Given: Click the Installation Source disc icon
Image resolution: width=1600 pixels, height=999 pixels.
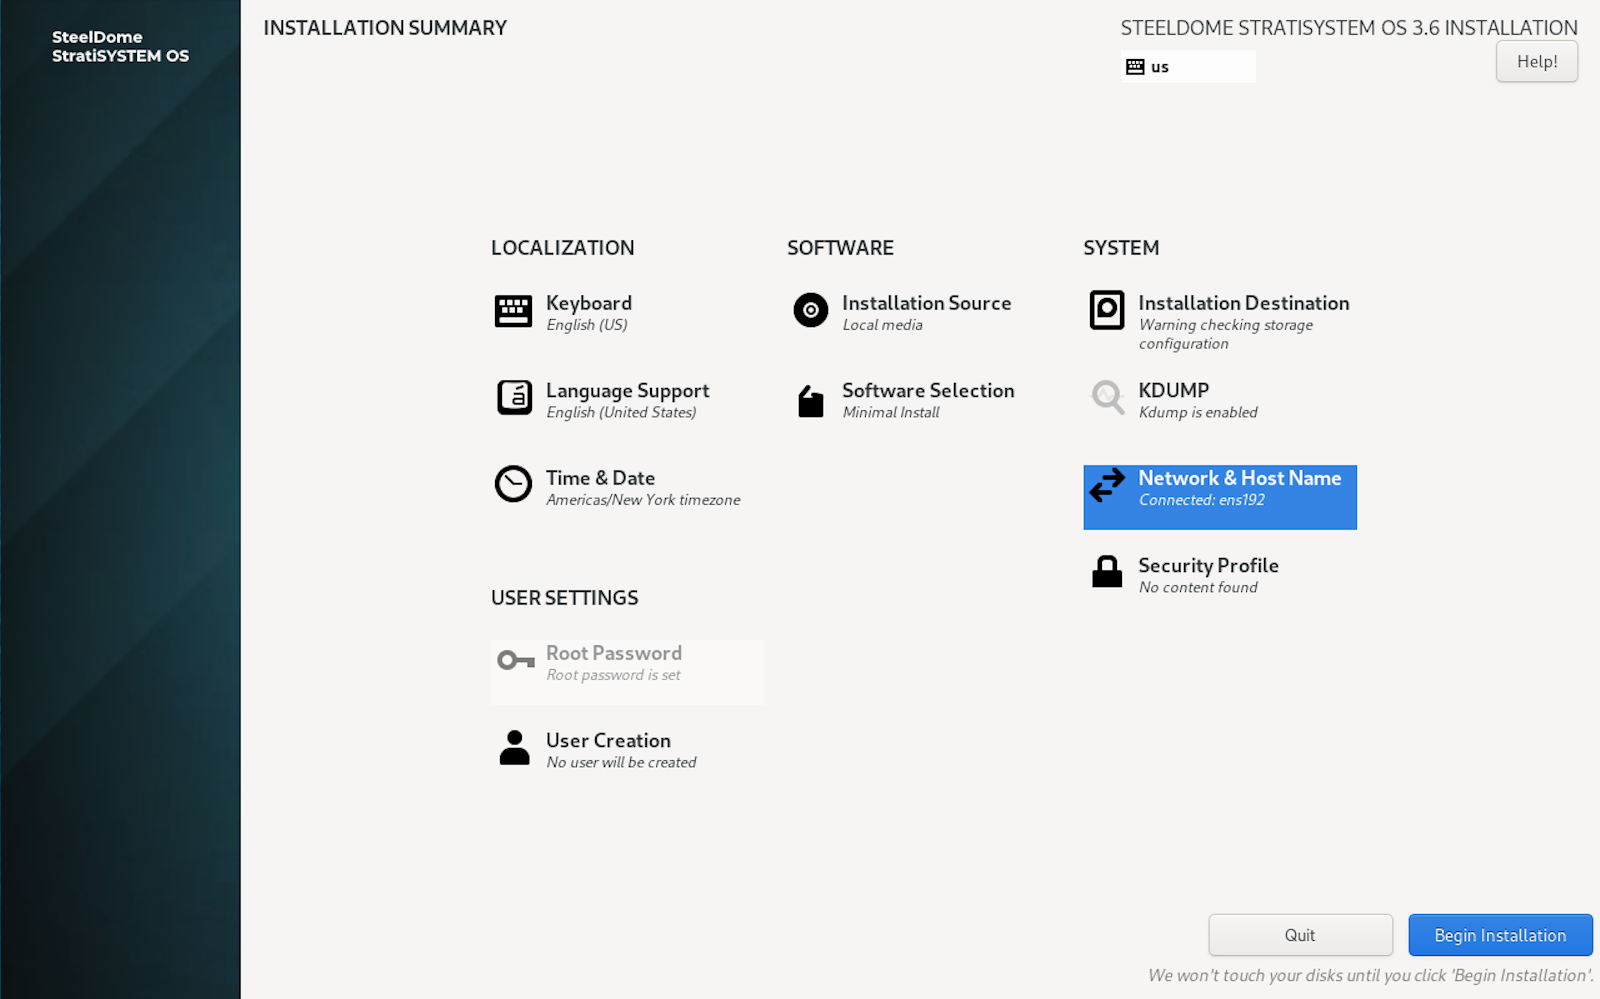Looking at the screenshot, I should (810, 311).
